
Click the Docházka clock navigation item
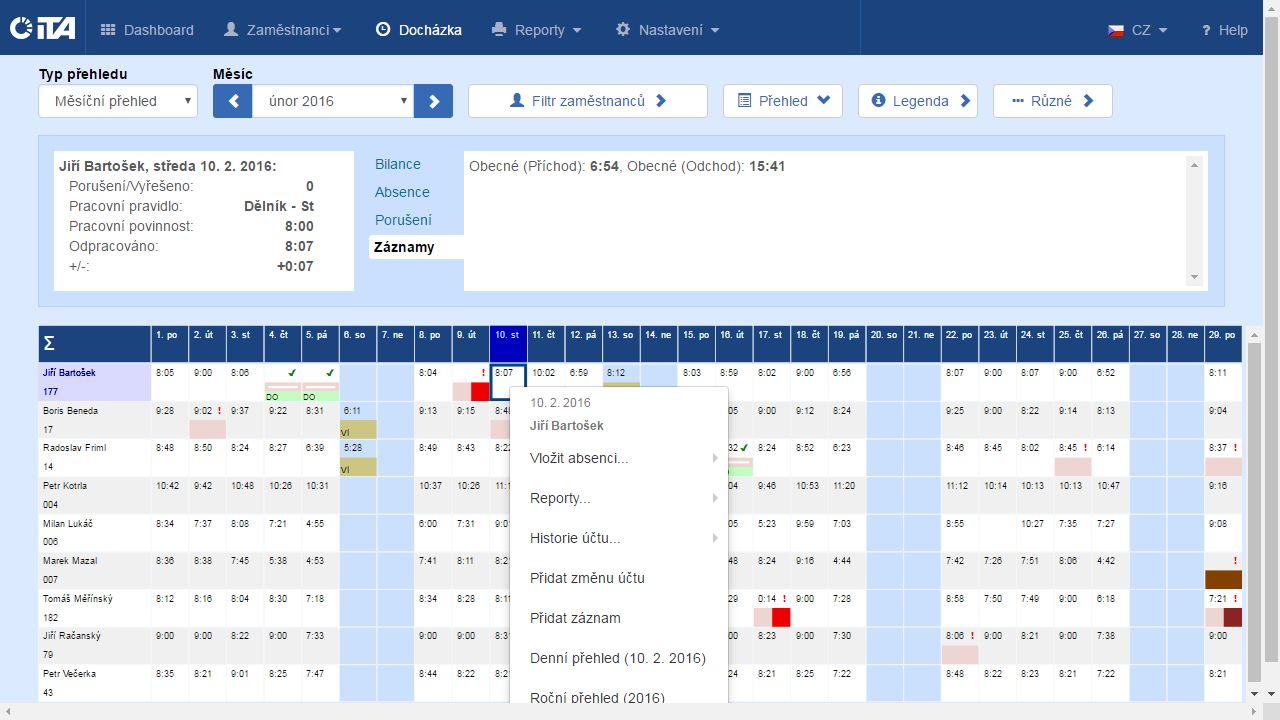[418, 30]
